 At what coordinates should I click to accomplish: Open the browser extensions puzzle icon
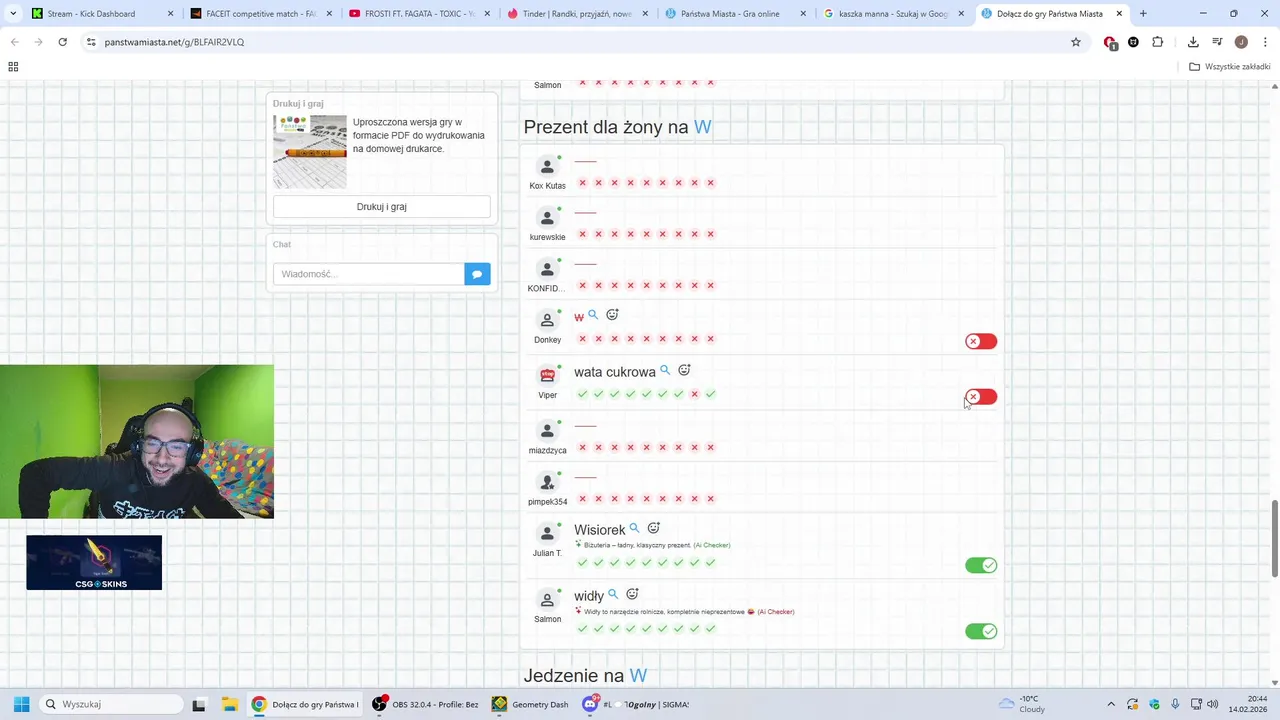click(1157, 42)
